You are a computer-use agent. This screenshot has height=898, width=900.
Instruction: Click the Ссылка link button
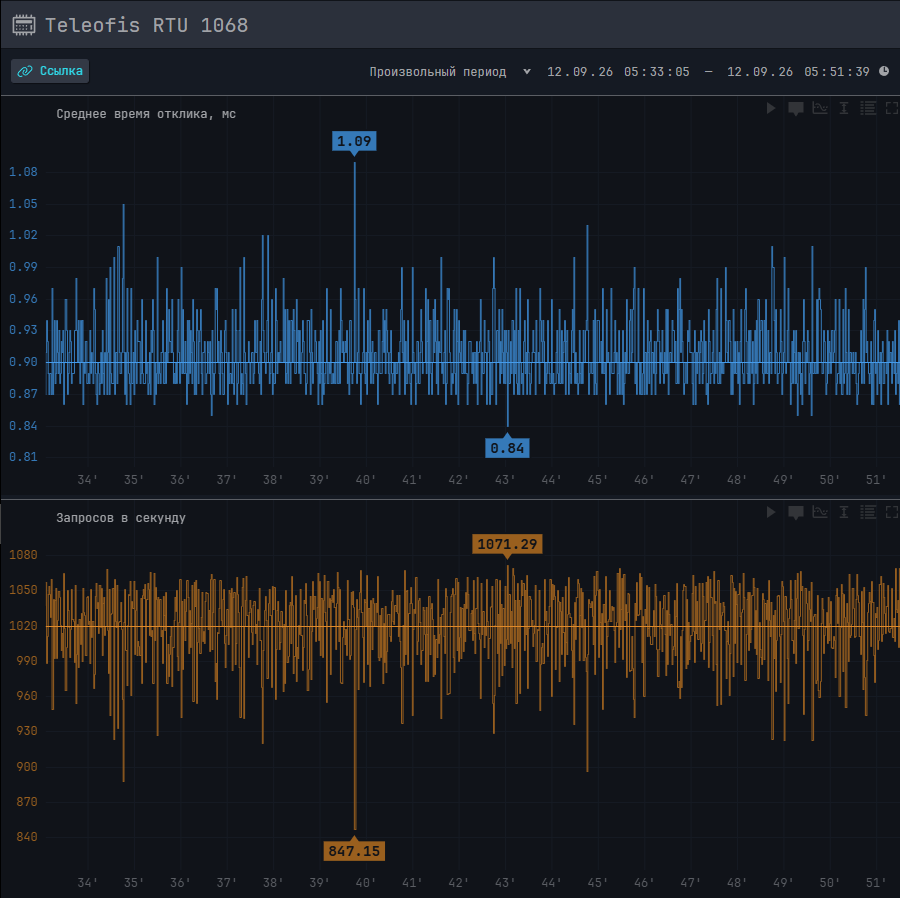point(50,71)
